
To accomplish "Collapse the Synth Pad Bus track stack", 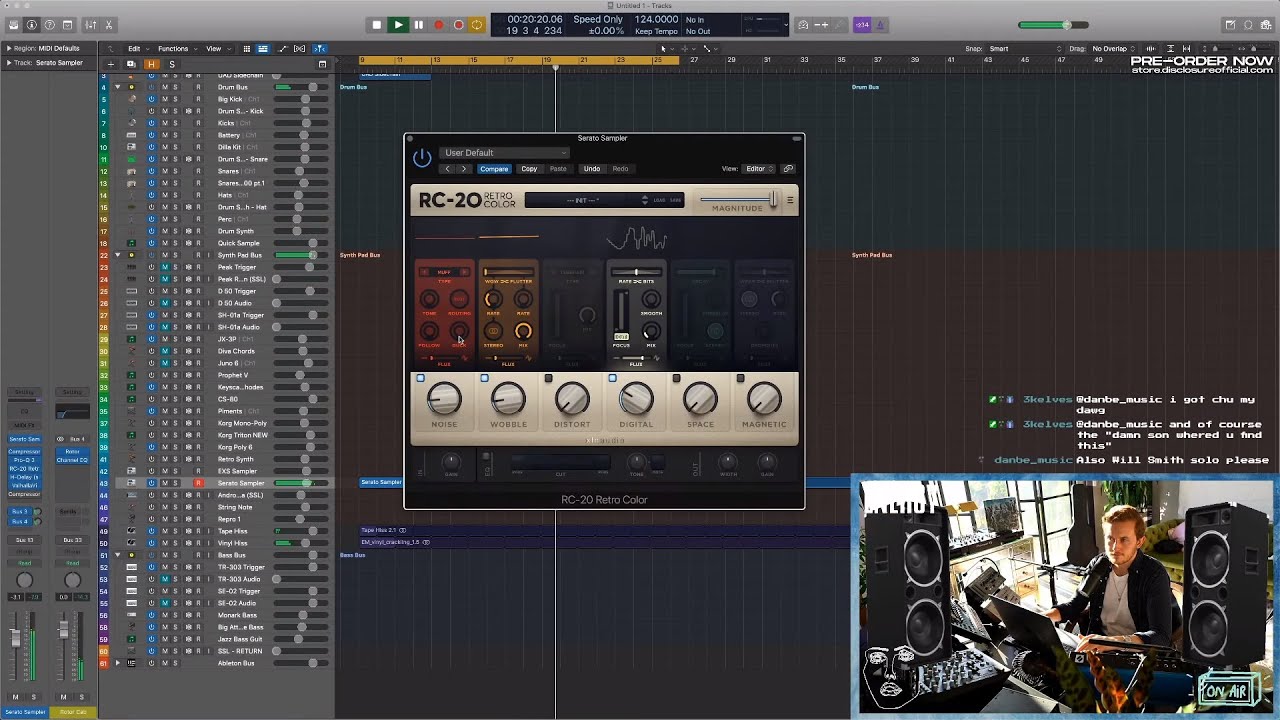I will point(117,255).
